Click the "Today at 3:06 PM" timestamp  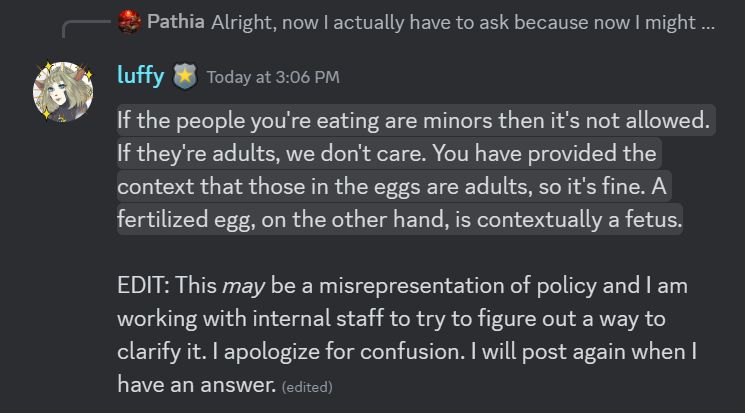coord(273,76)
